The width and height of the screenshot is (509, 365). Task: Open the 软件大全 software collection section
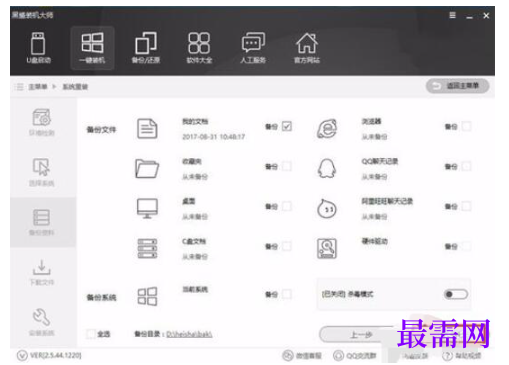click(199, 48)
